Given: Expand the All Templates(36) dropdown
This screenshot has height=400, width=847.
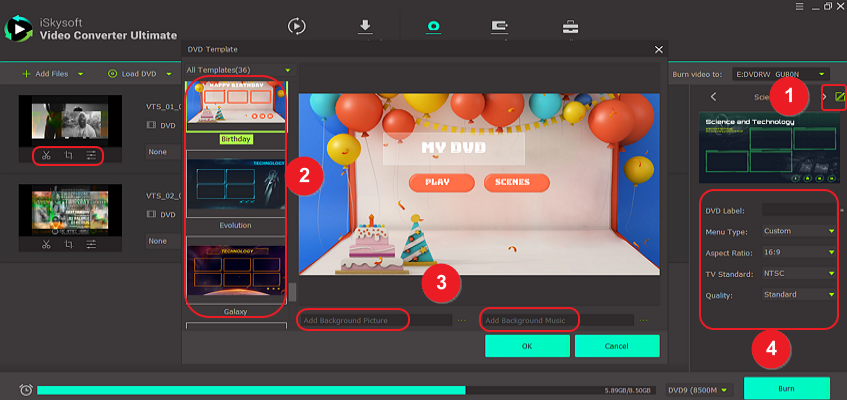Looking at the screenshot, I should pos(288,71).
